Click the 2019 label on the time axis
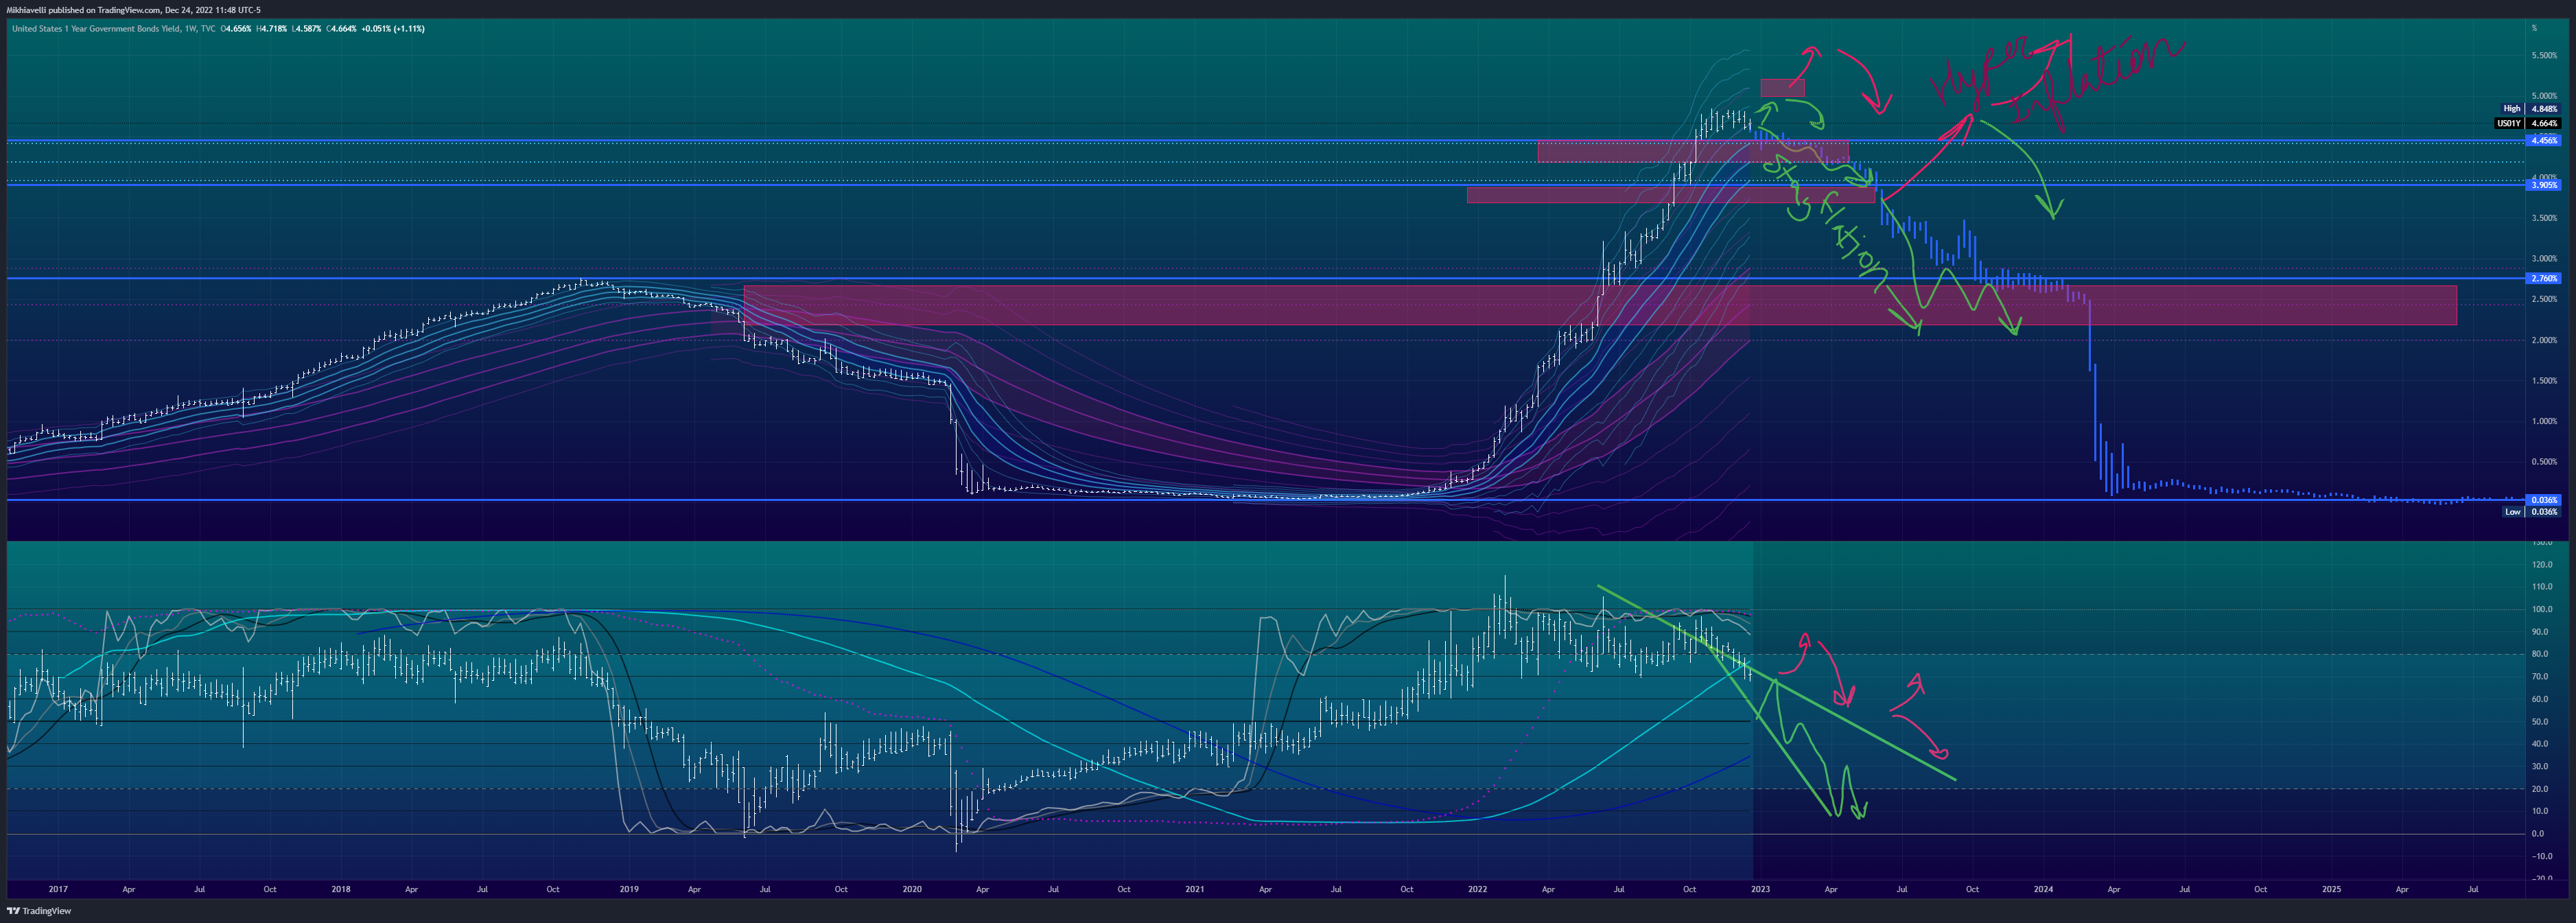Screen dimensions: 2576x923 [628, 889]
